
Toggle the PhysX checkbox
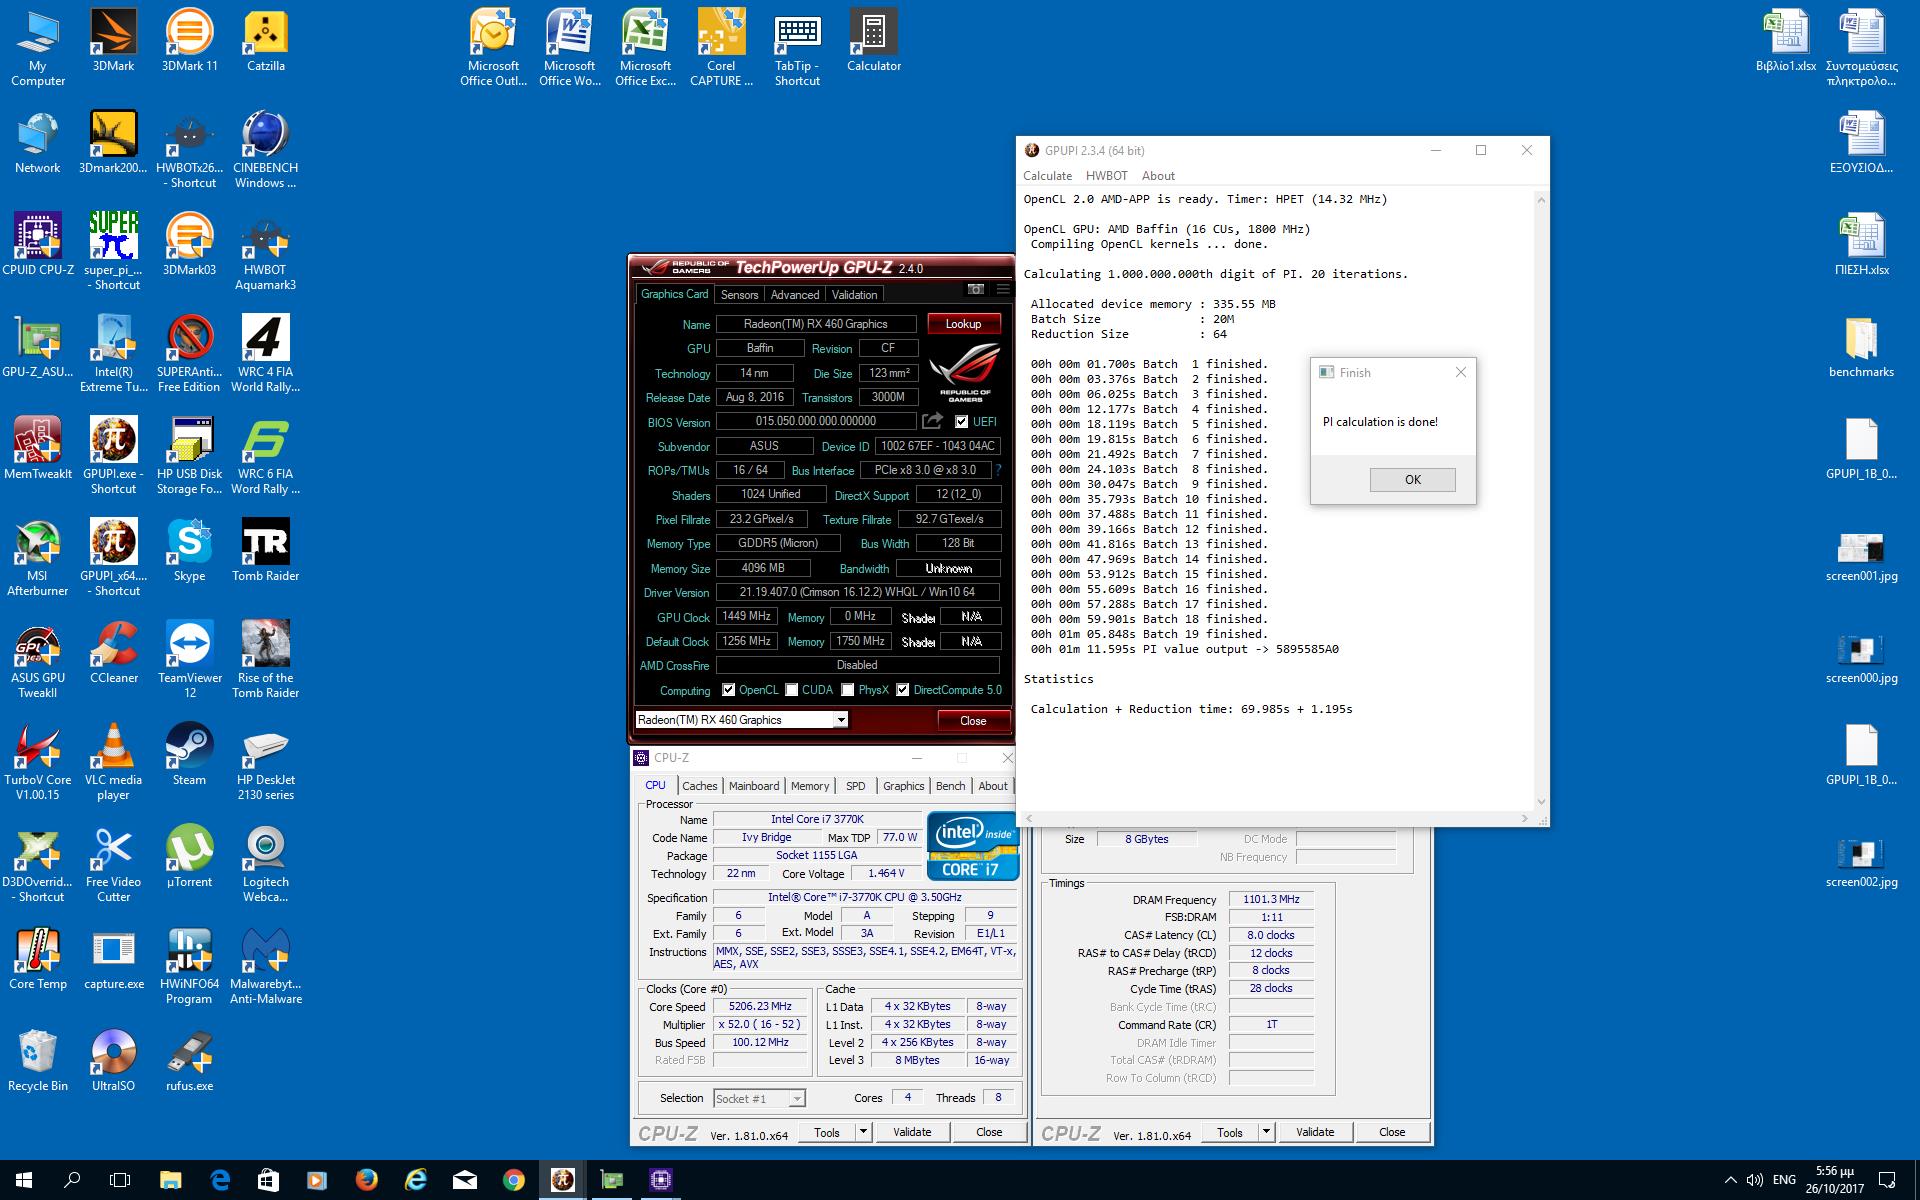[x=848, y=690]
